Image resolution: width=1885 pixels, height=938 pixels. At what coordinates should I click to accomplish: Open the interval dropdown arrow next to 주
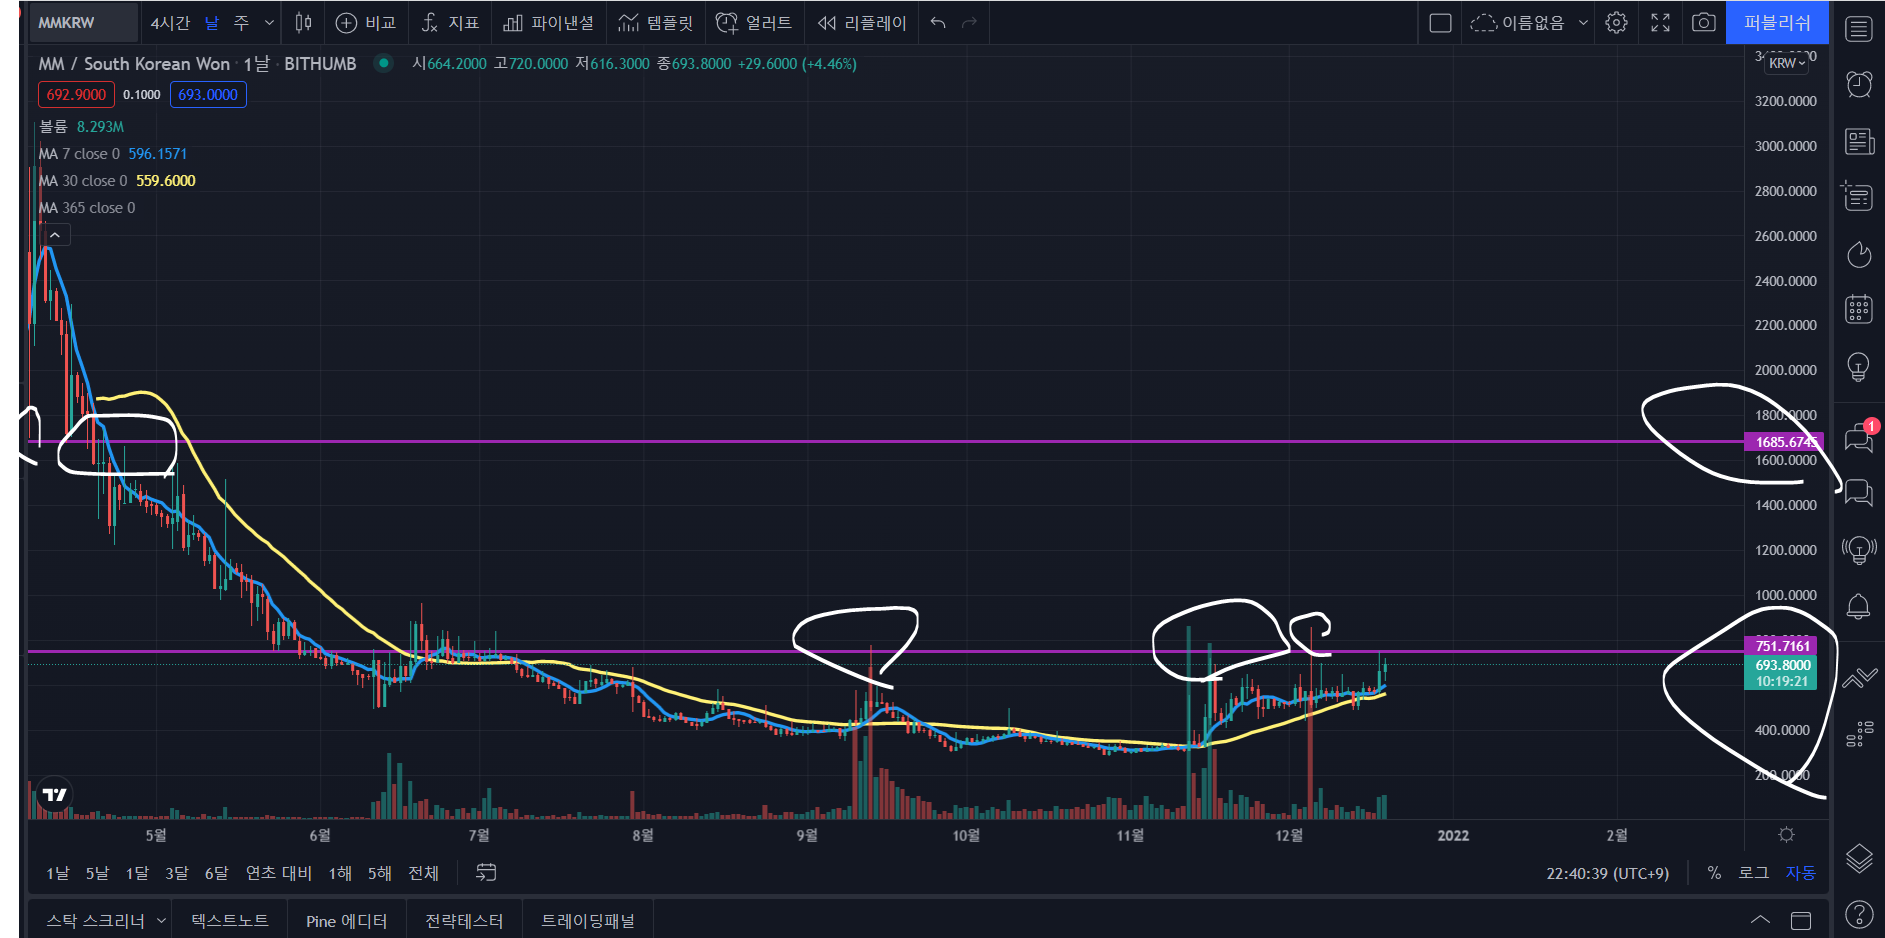(x=269, y=22)
